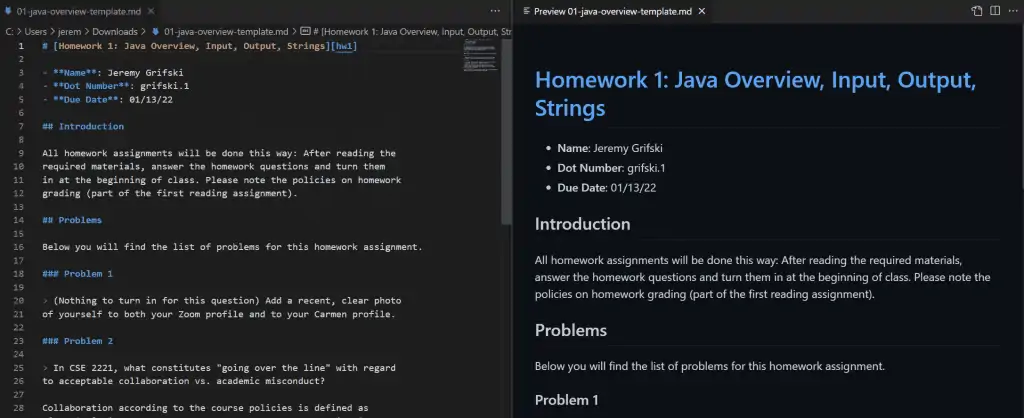Click 'Problems' heading in the preview

[x=571, y=330]
